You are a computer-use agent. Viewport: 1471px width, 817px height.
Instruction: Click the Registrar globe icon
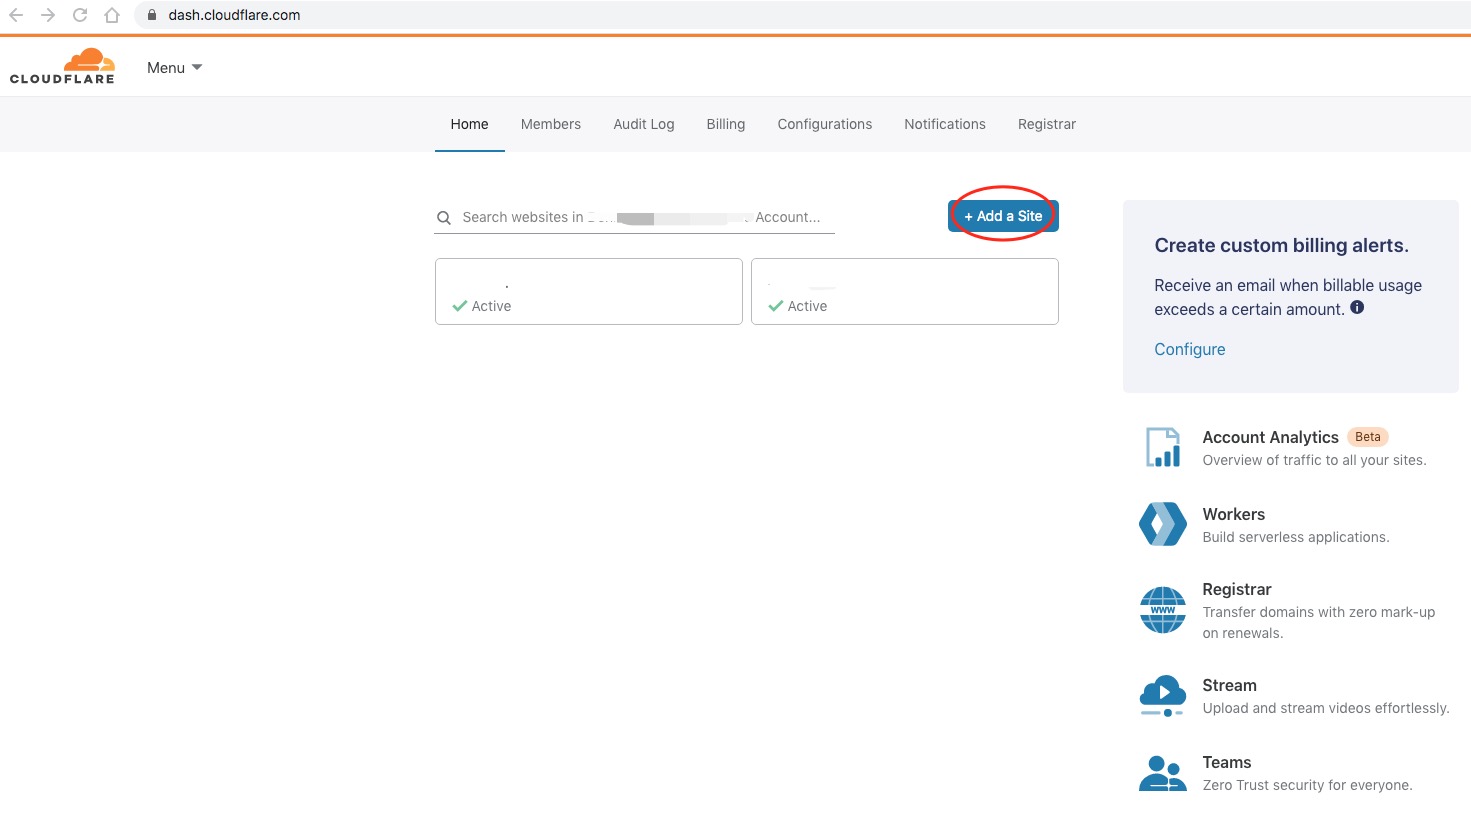1163,610
